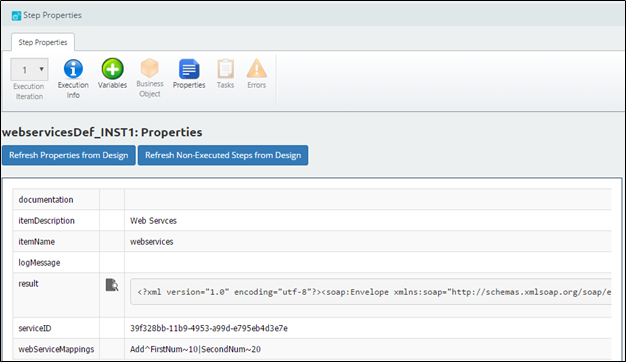Select the logMessage property label

point(39,263)
